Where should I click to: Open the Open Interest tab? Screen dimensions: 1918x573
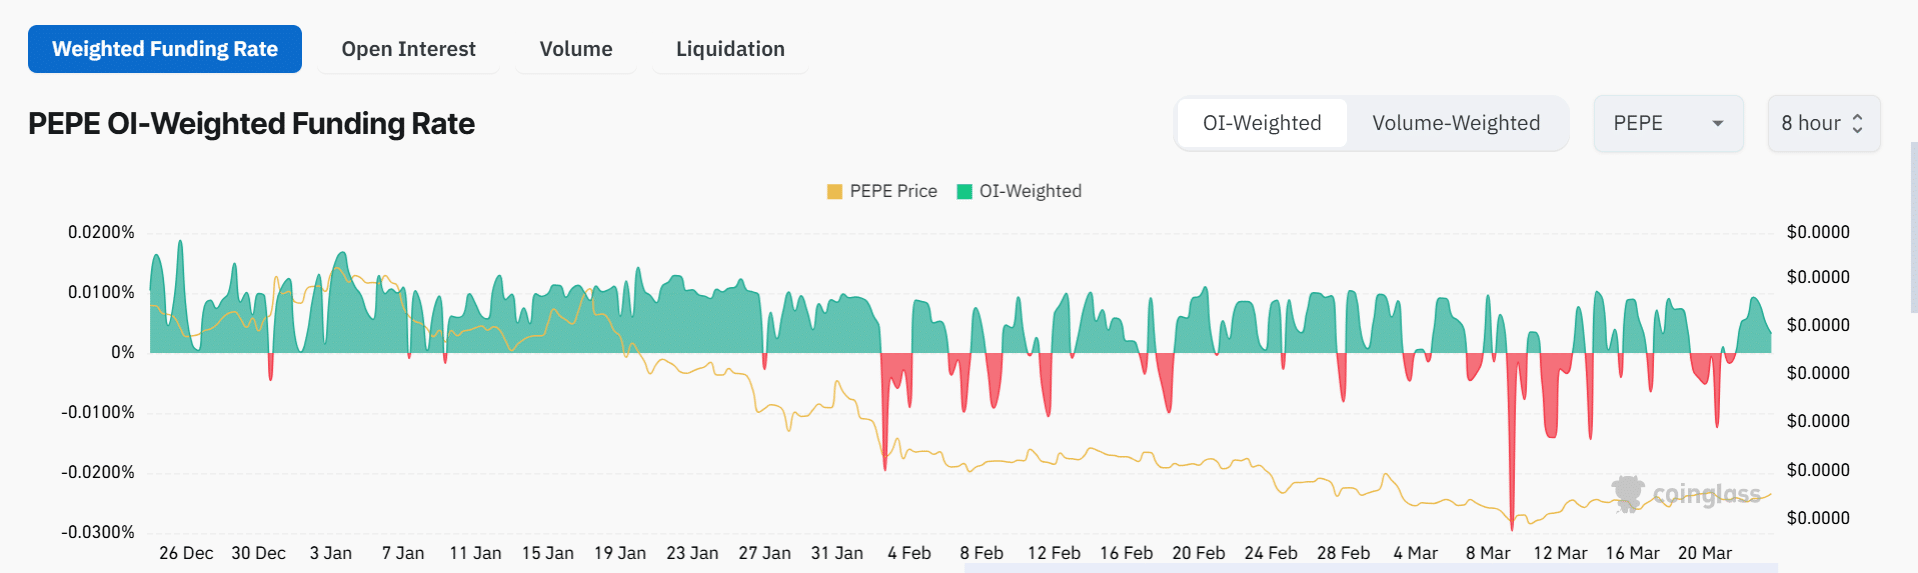tap(408, 49)
